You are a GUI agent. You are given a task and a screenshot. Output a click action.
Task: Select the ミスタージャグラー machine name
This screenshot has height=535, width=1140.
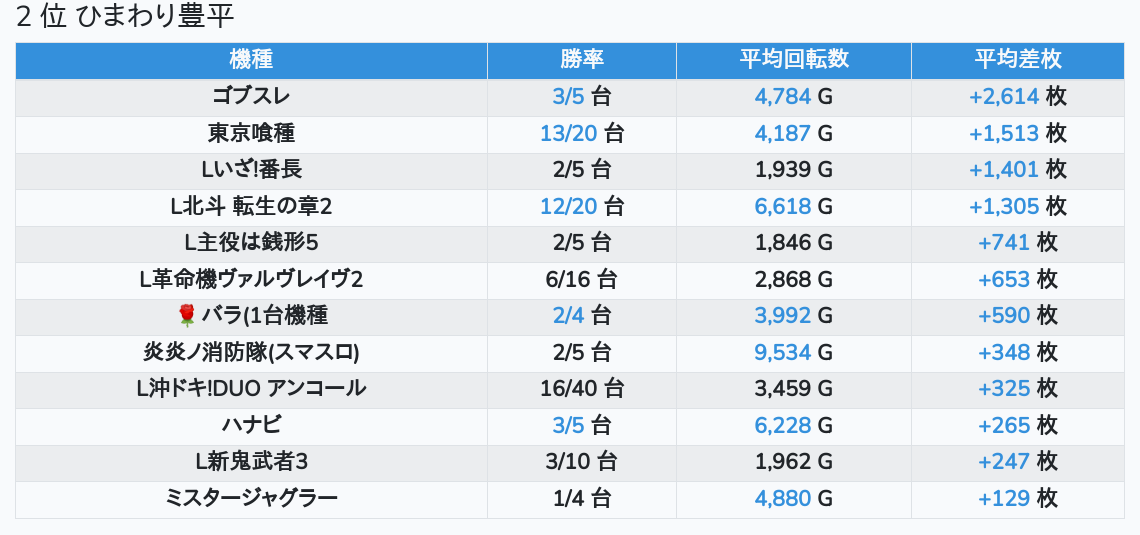tap(251, 498)
